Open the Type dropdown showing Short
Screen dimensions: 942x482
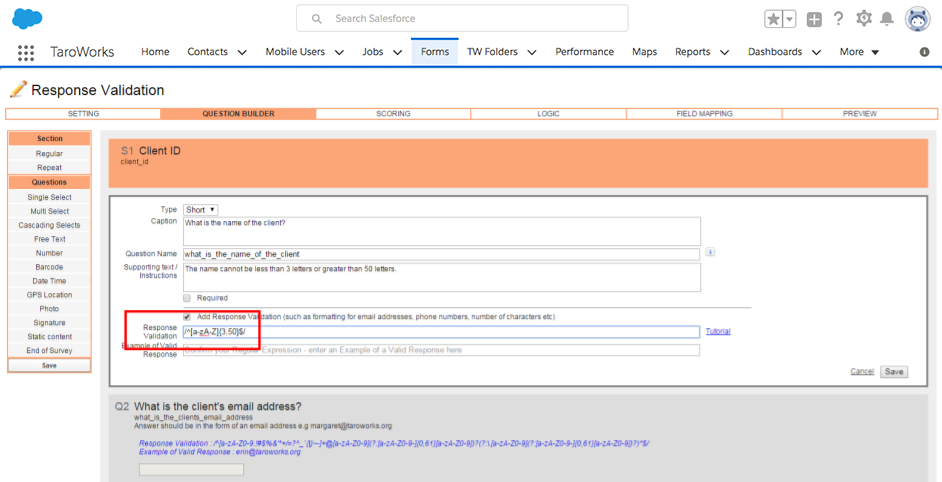(201, 210)
